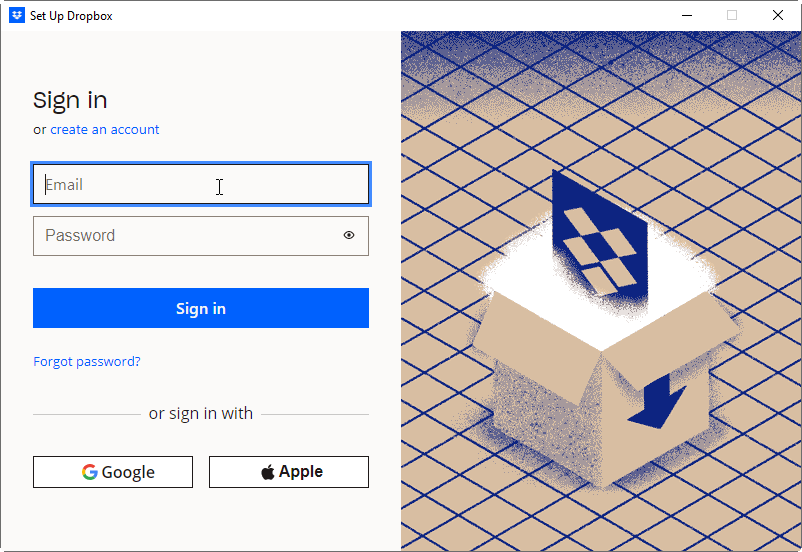Image resolution: width=802 pixels, height=552 pixels.
Task: Toggle password visibility eye icon
Action: pyautogui.click(x=349, y=235)
